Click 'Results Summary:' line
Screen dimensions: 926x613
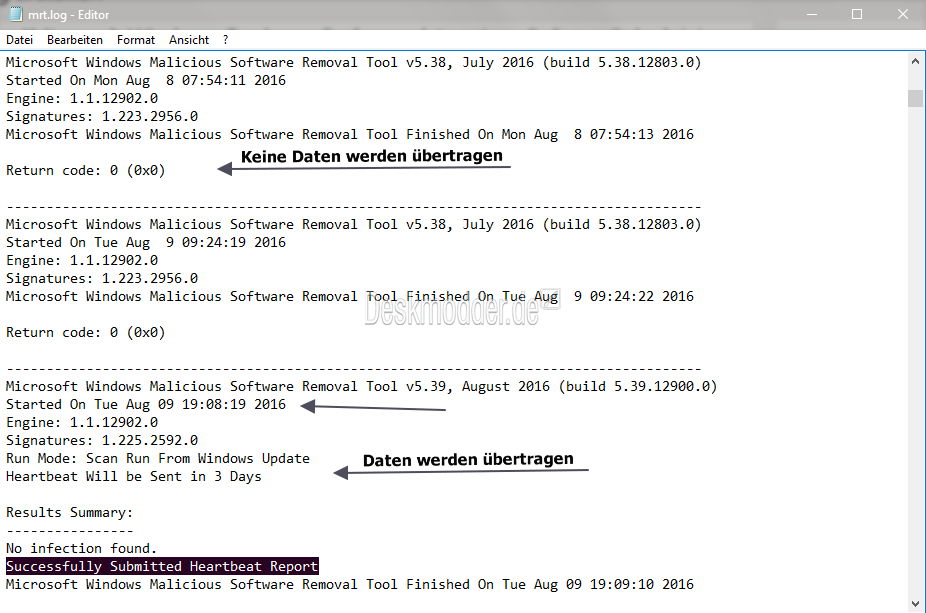coord(70,513)
